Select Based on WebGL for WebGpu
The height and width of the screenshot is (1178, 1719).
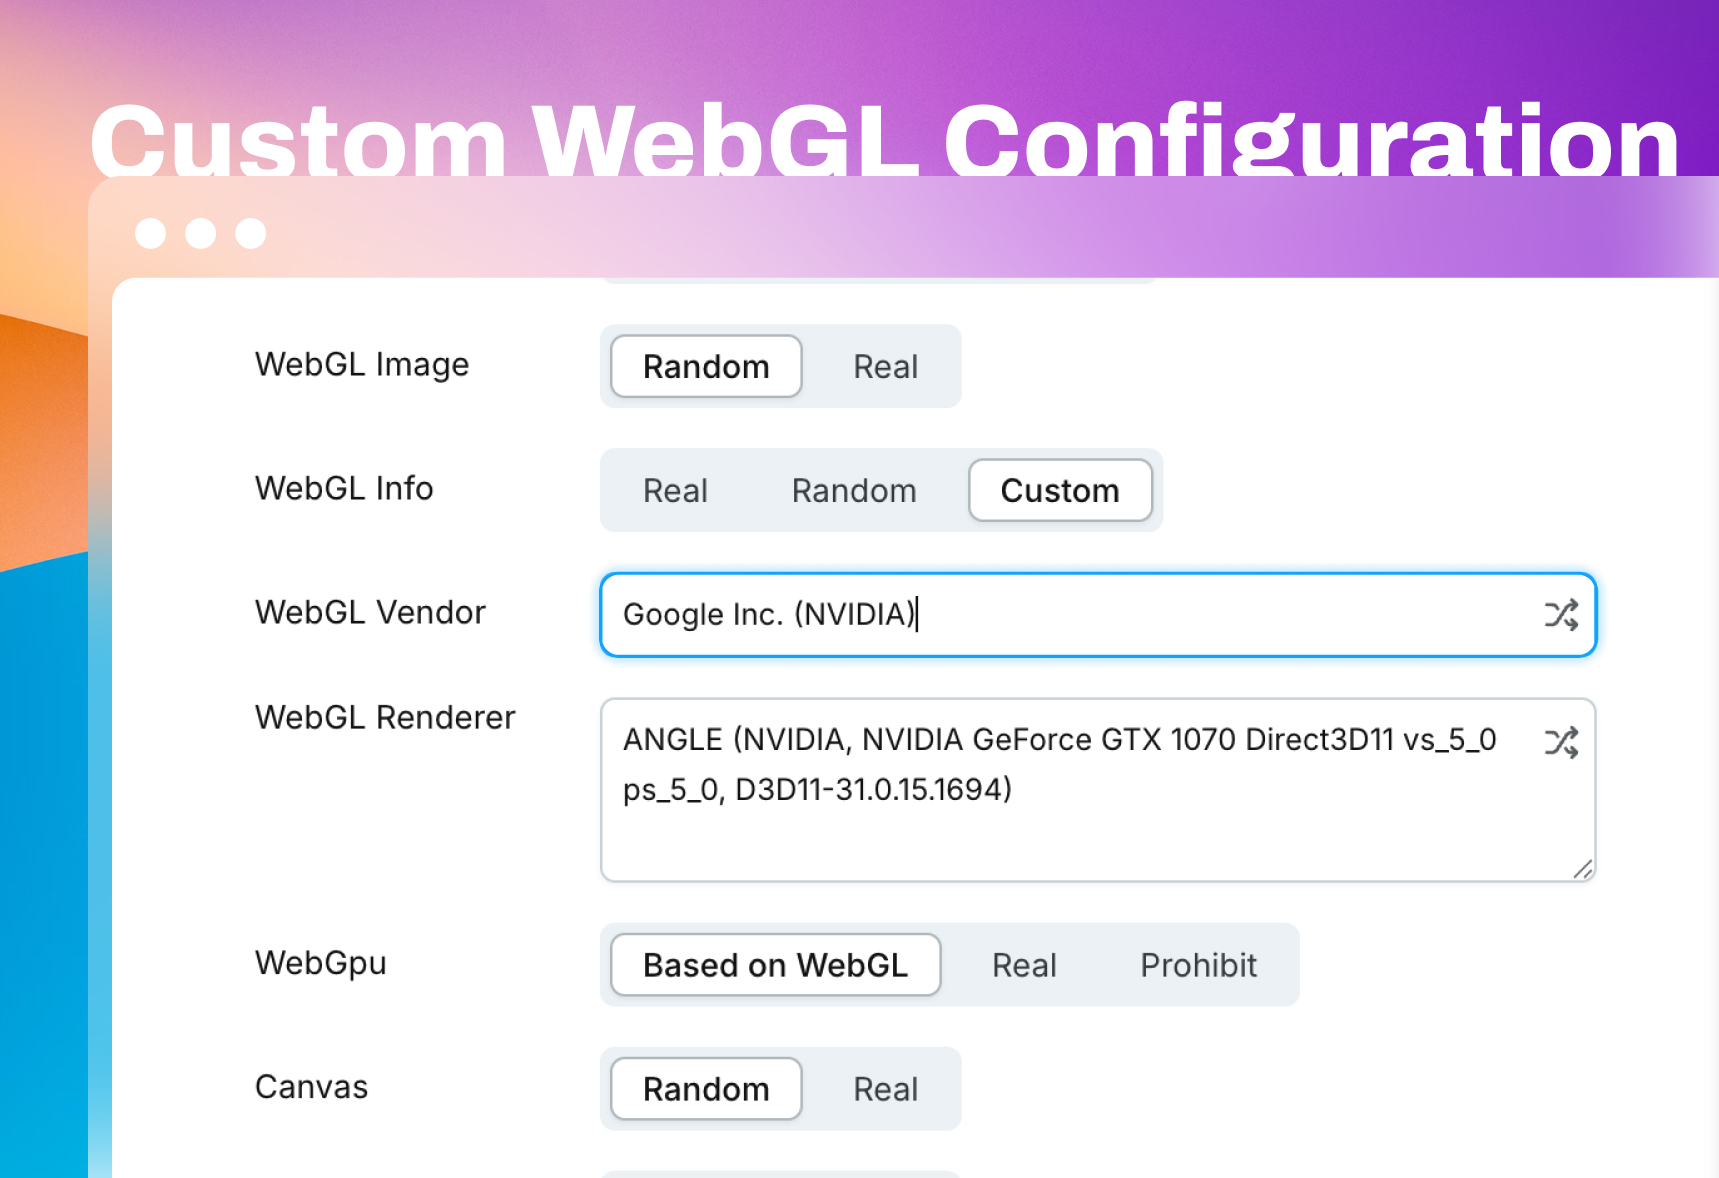pyautogui.click(x=775, y=965)
